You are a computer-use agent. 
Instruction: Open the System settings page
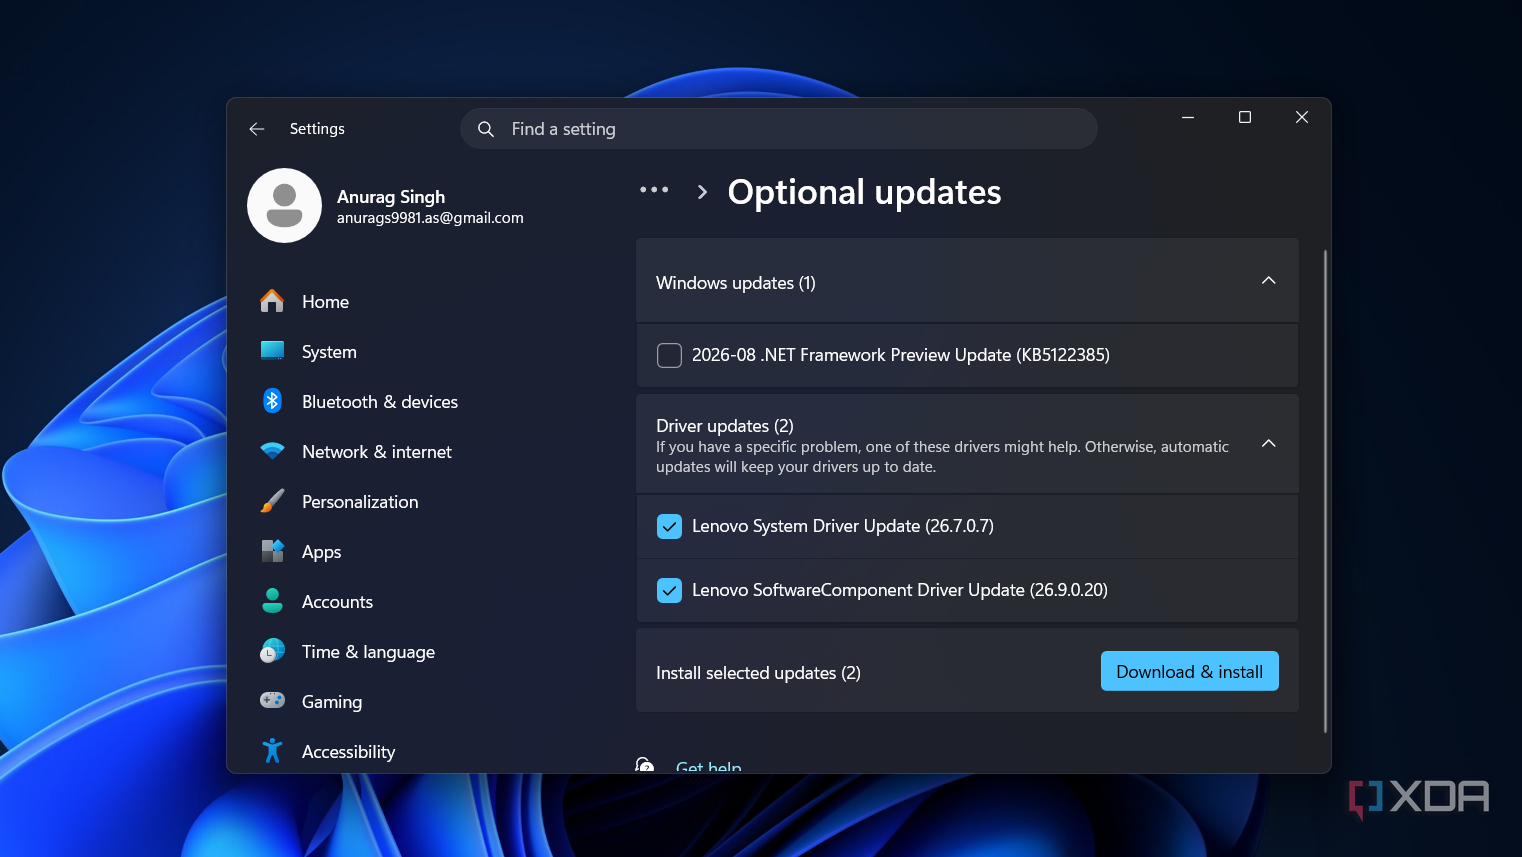tap(329, 352)
